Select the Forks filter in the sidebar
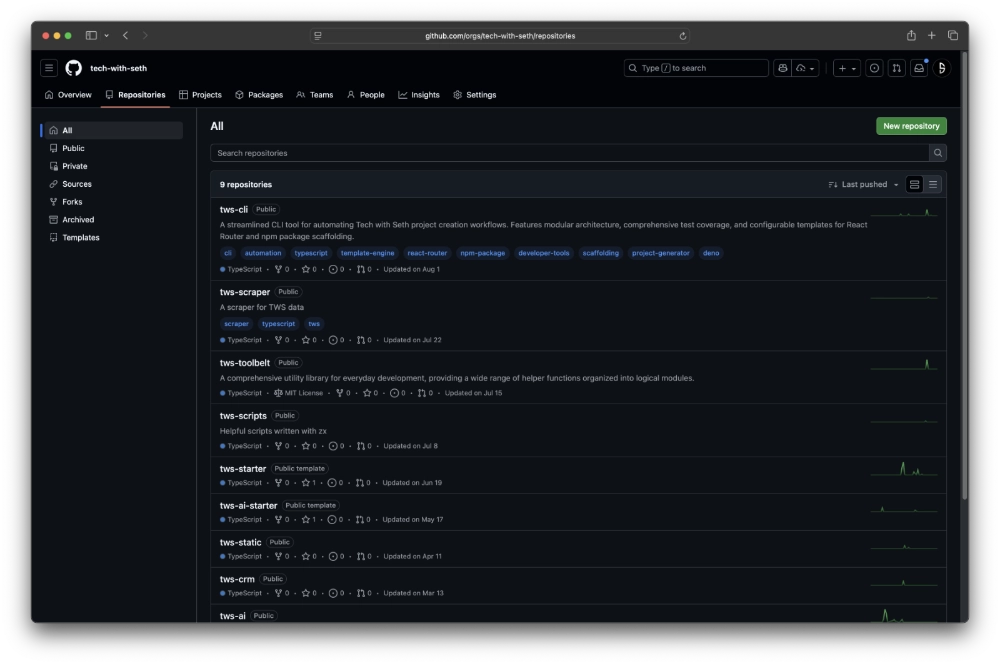1000x664 pixels. 73,201
